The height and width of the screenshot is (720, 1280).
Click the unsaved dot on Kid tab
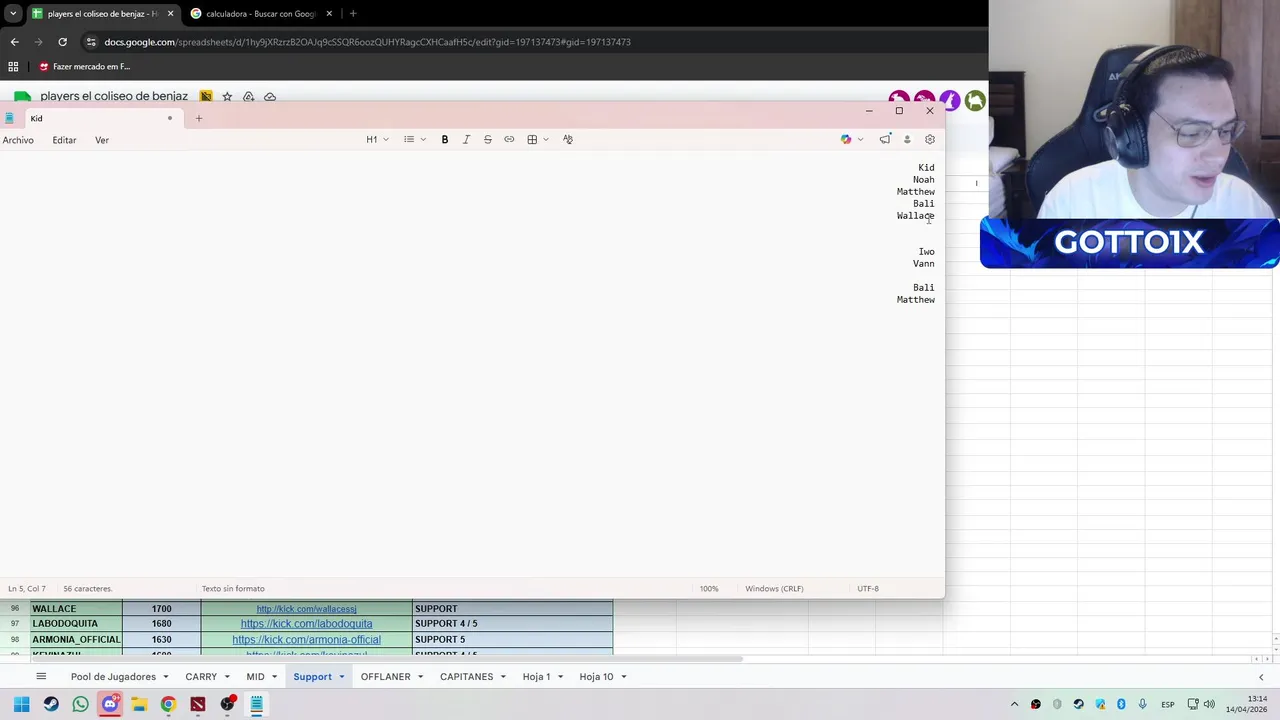click(x=170, y=118)
